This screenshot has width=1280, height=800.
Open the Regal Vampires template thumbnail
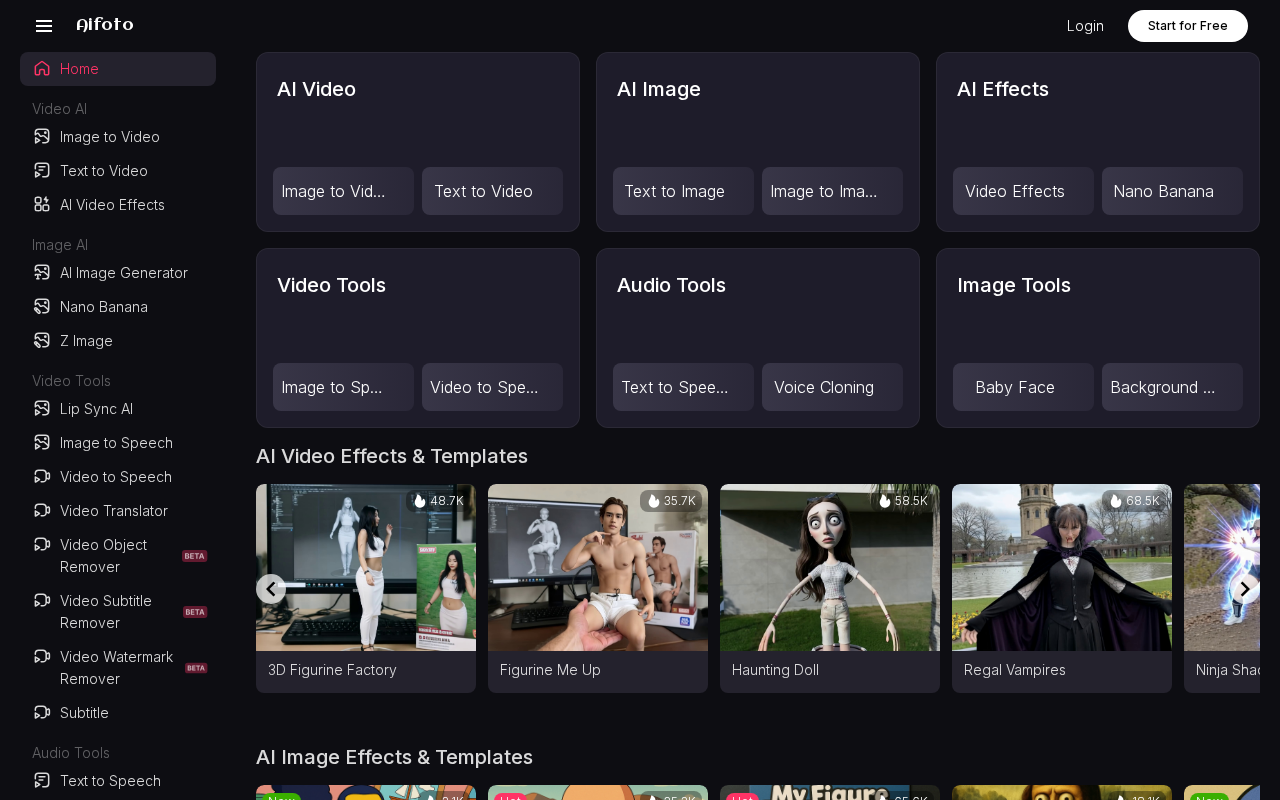pyautogui.click(x=1061, y=568)
